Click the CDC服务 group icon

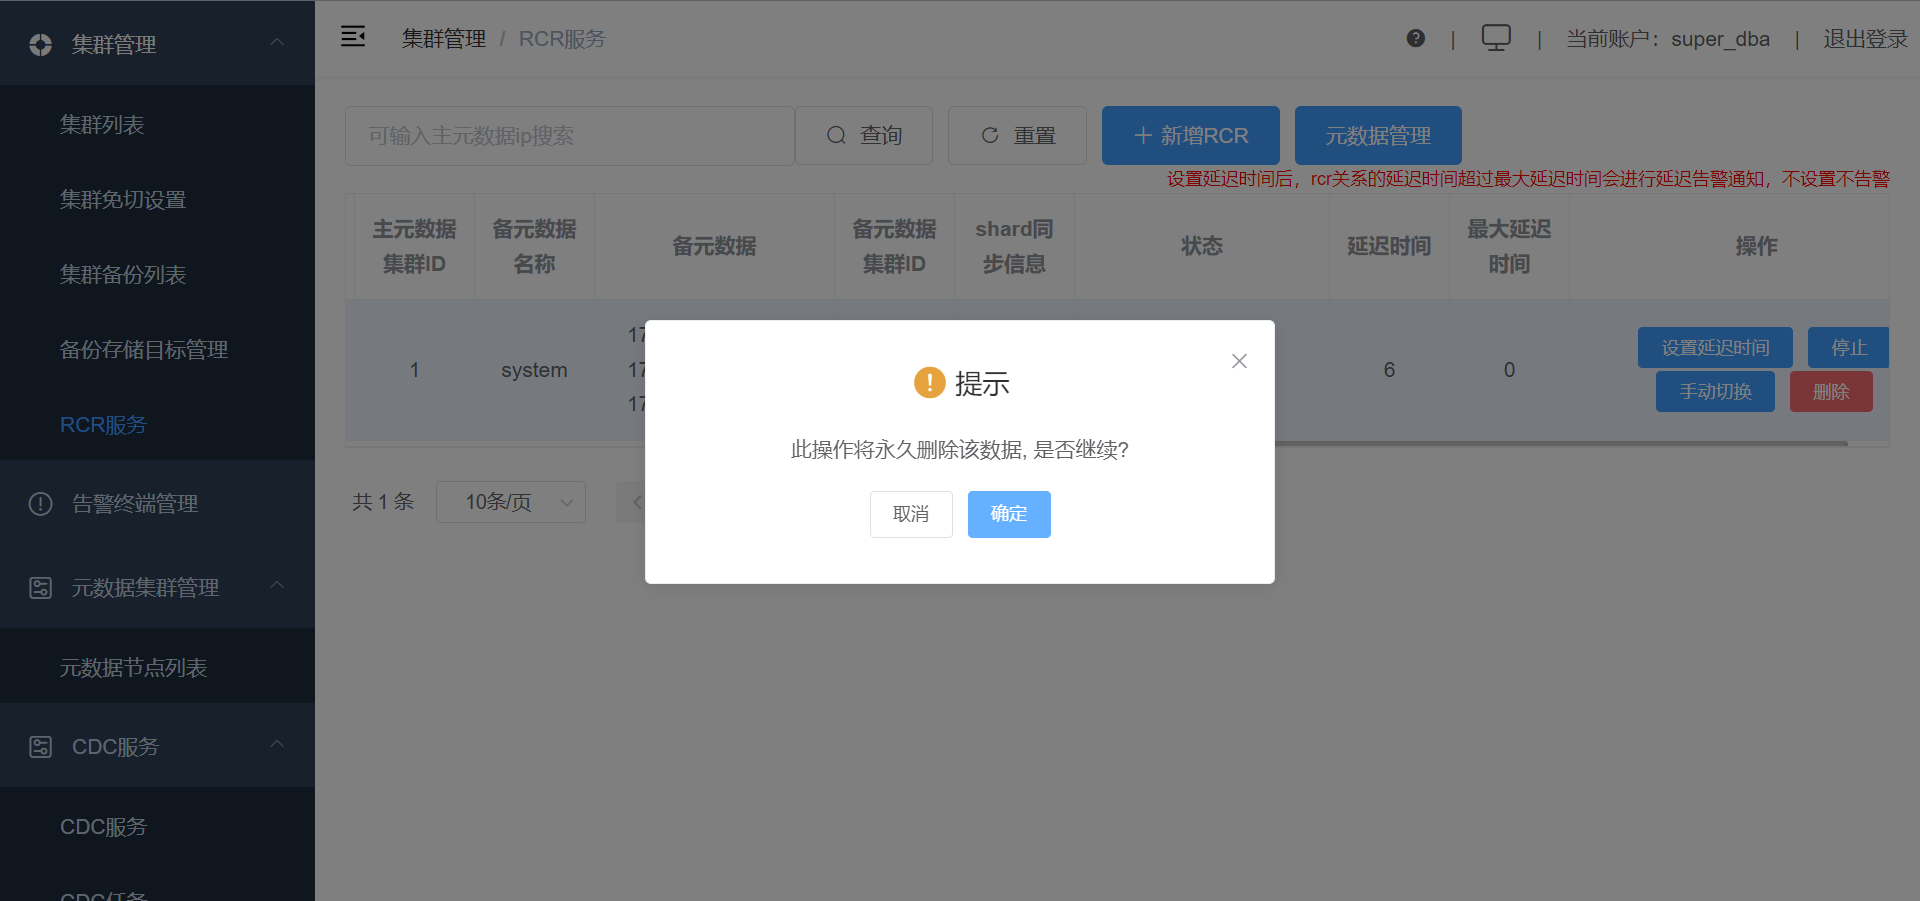click(40, 746)
